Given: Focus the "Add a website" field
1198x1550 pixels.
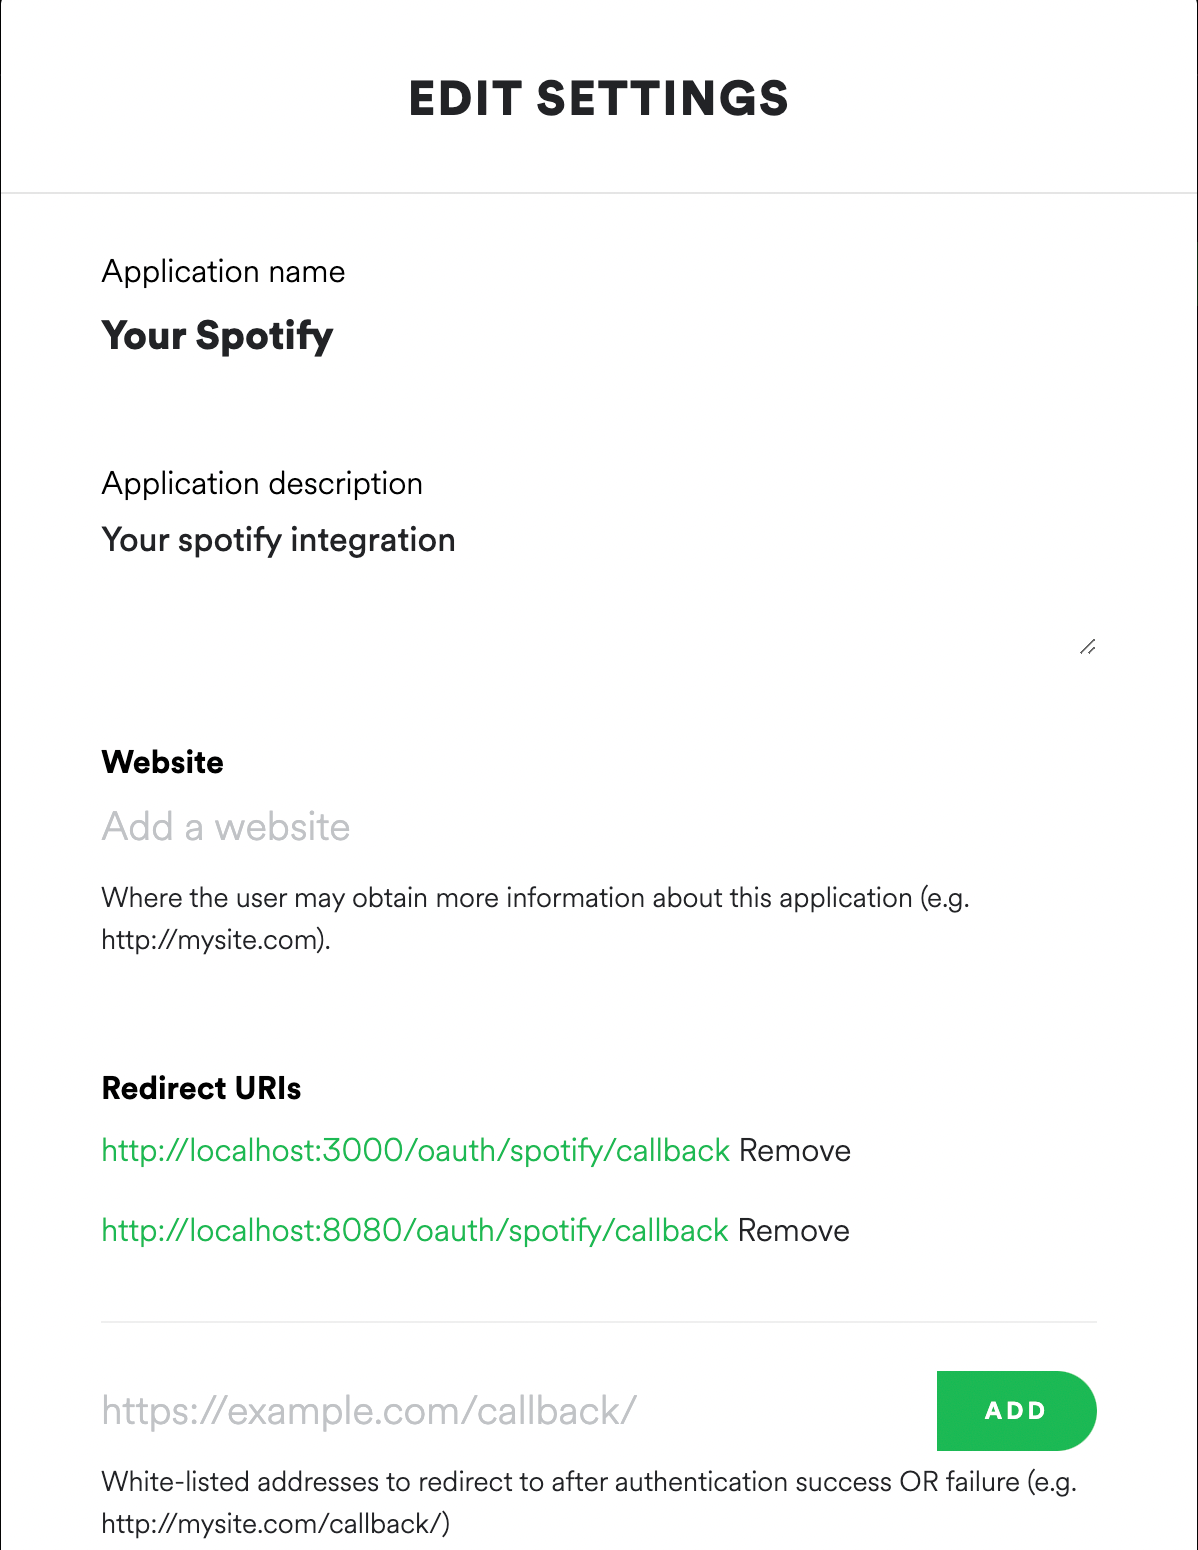Looking at the screenshot, I should (599, 827).
